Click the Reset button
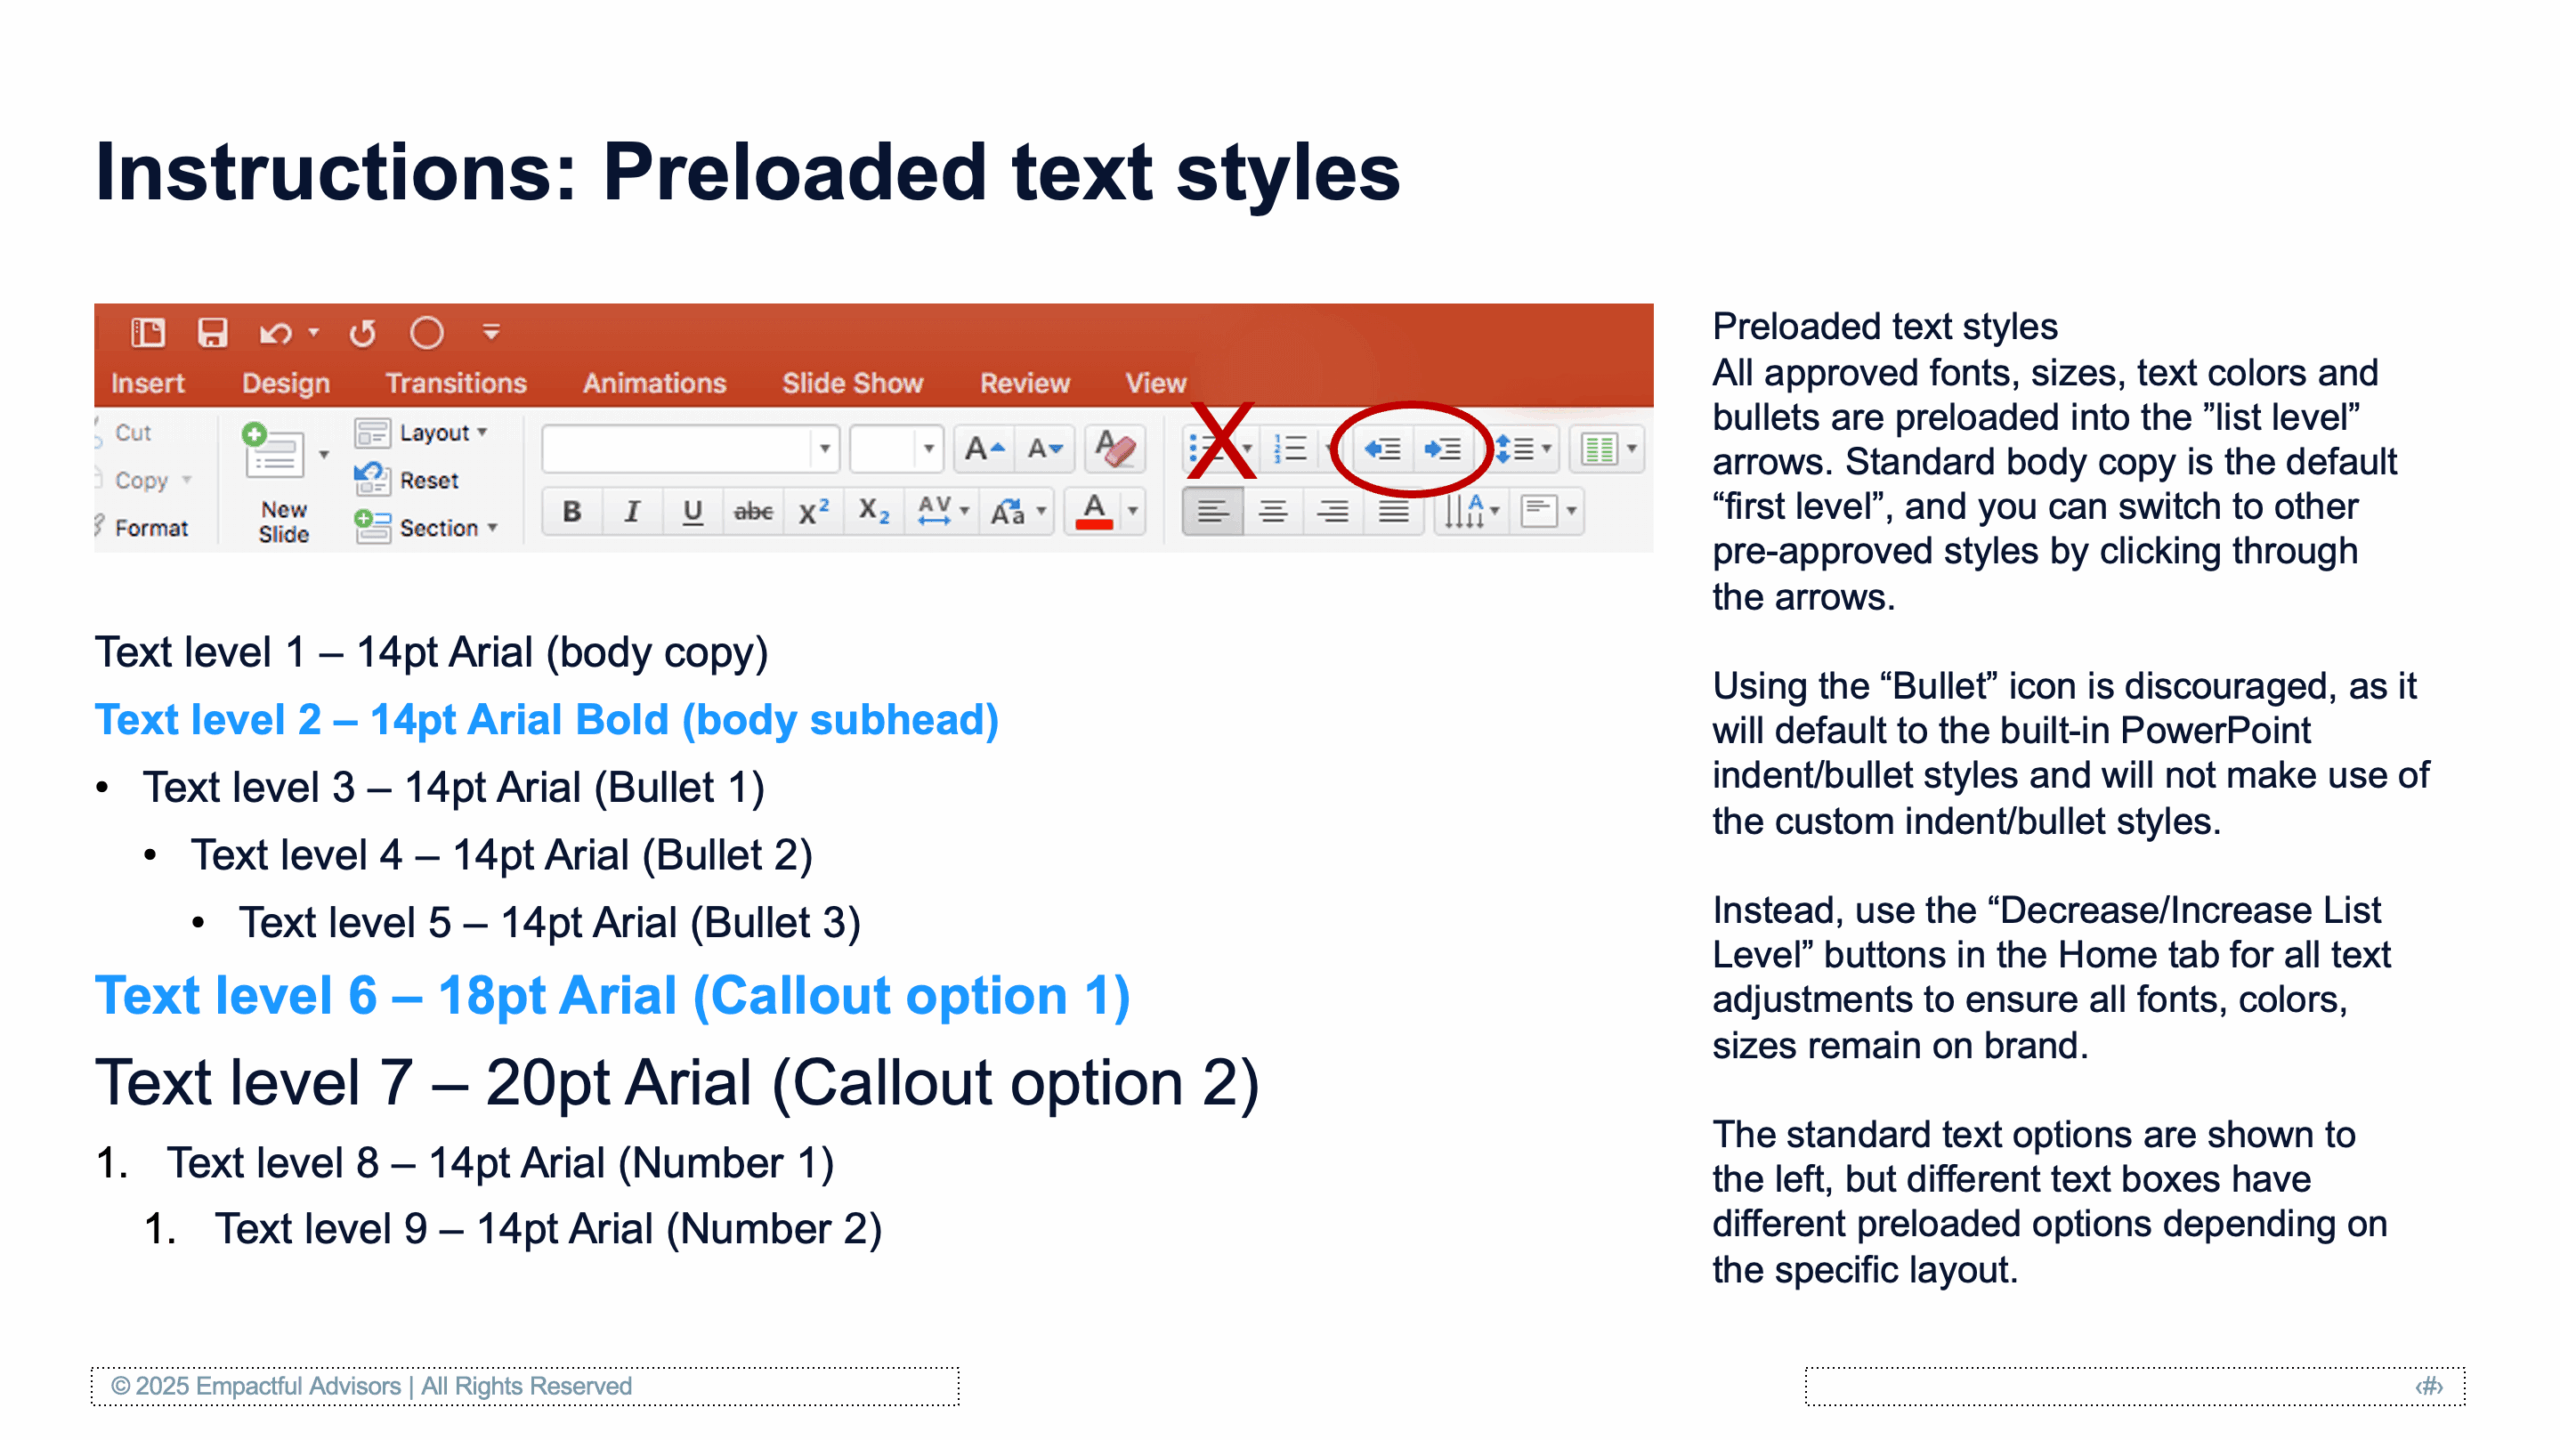2560x1440 pixels. coord(428,480)
